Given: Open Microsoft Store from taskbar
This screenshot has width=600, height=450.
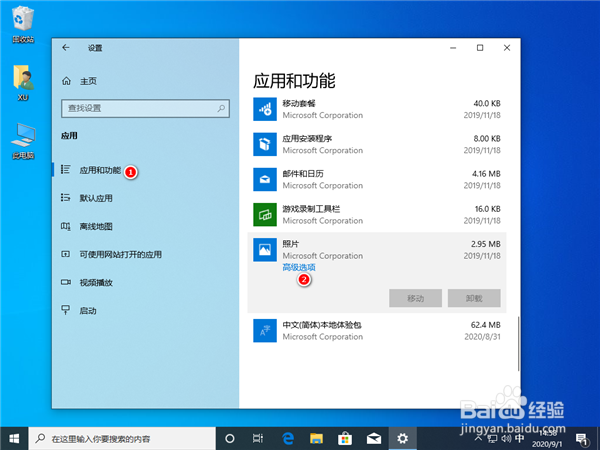Looking at the screenshot, I should tap(345, 439).
